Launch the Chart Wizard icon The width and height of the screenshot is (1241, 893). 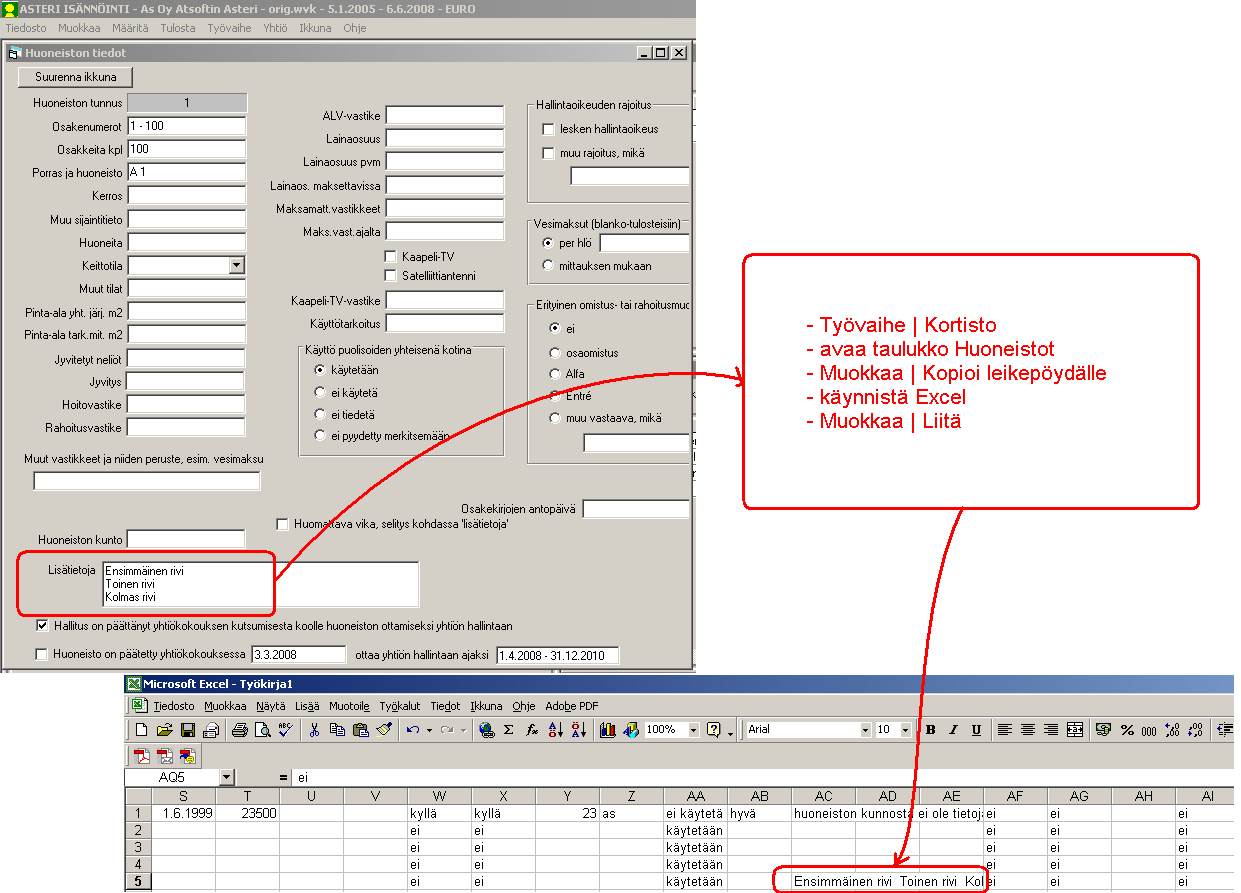(607, 730)
